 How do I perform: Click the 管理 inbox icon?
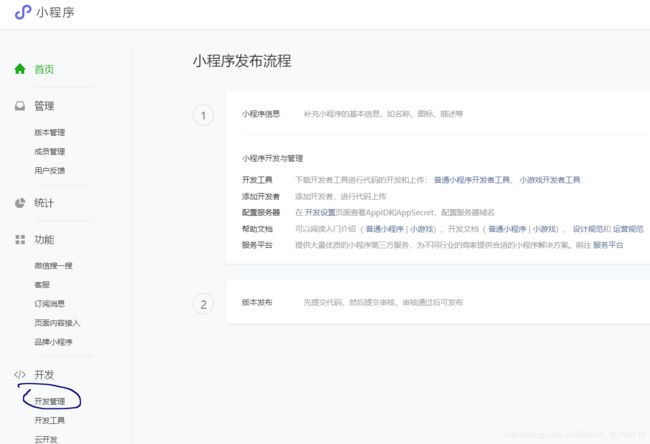pos(20,106)
